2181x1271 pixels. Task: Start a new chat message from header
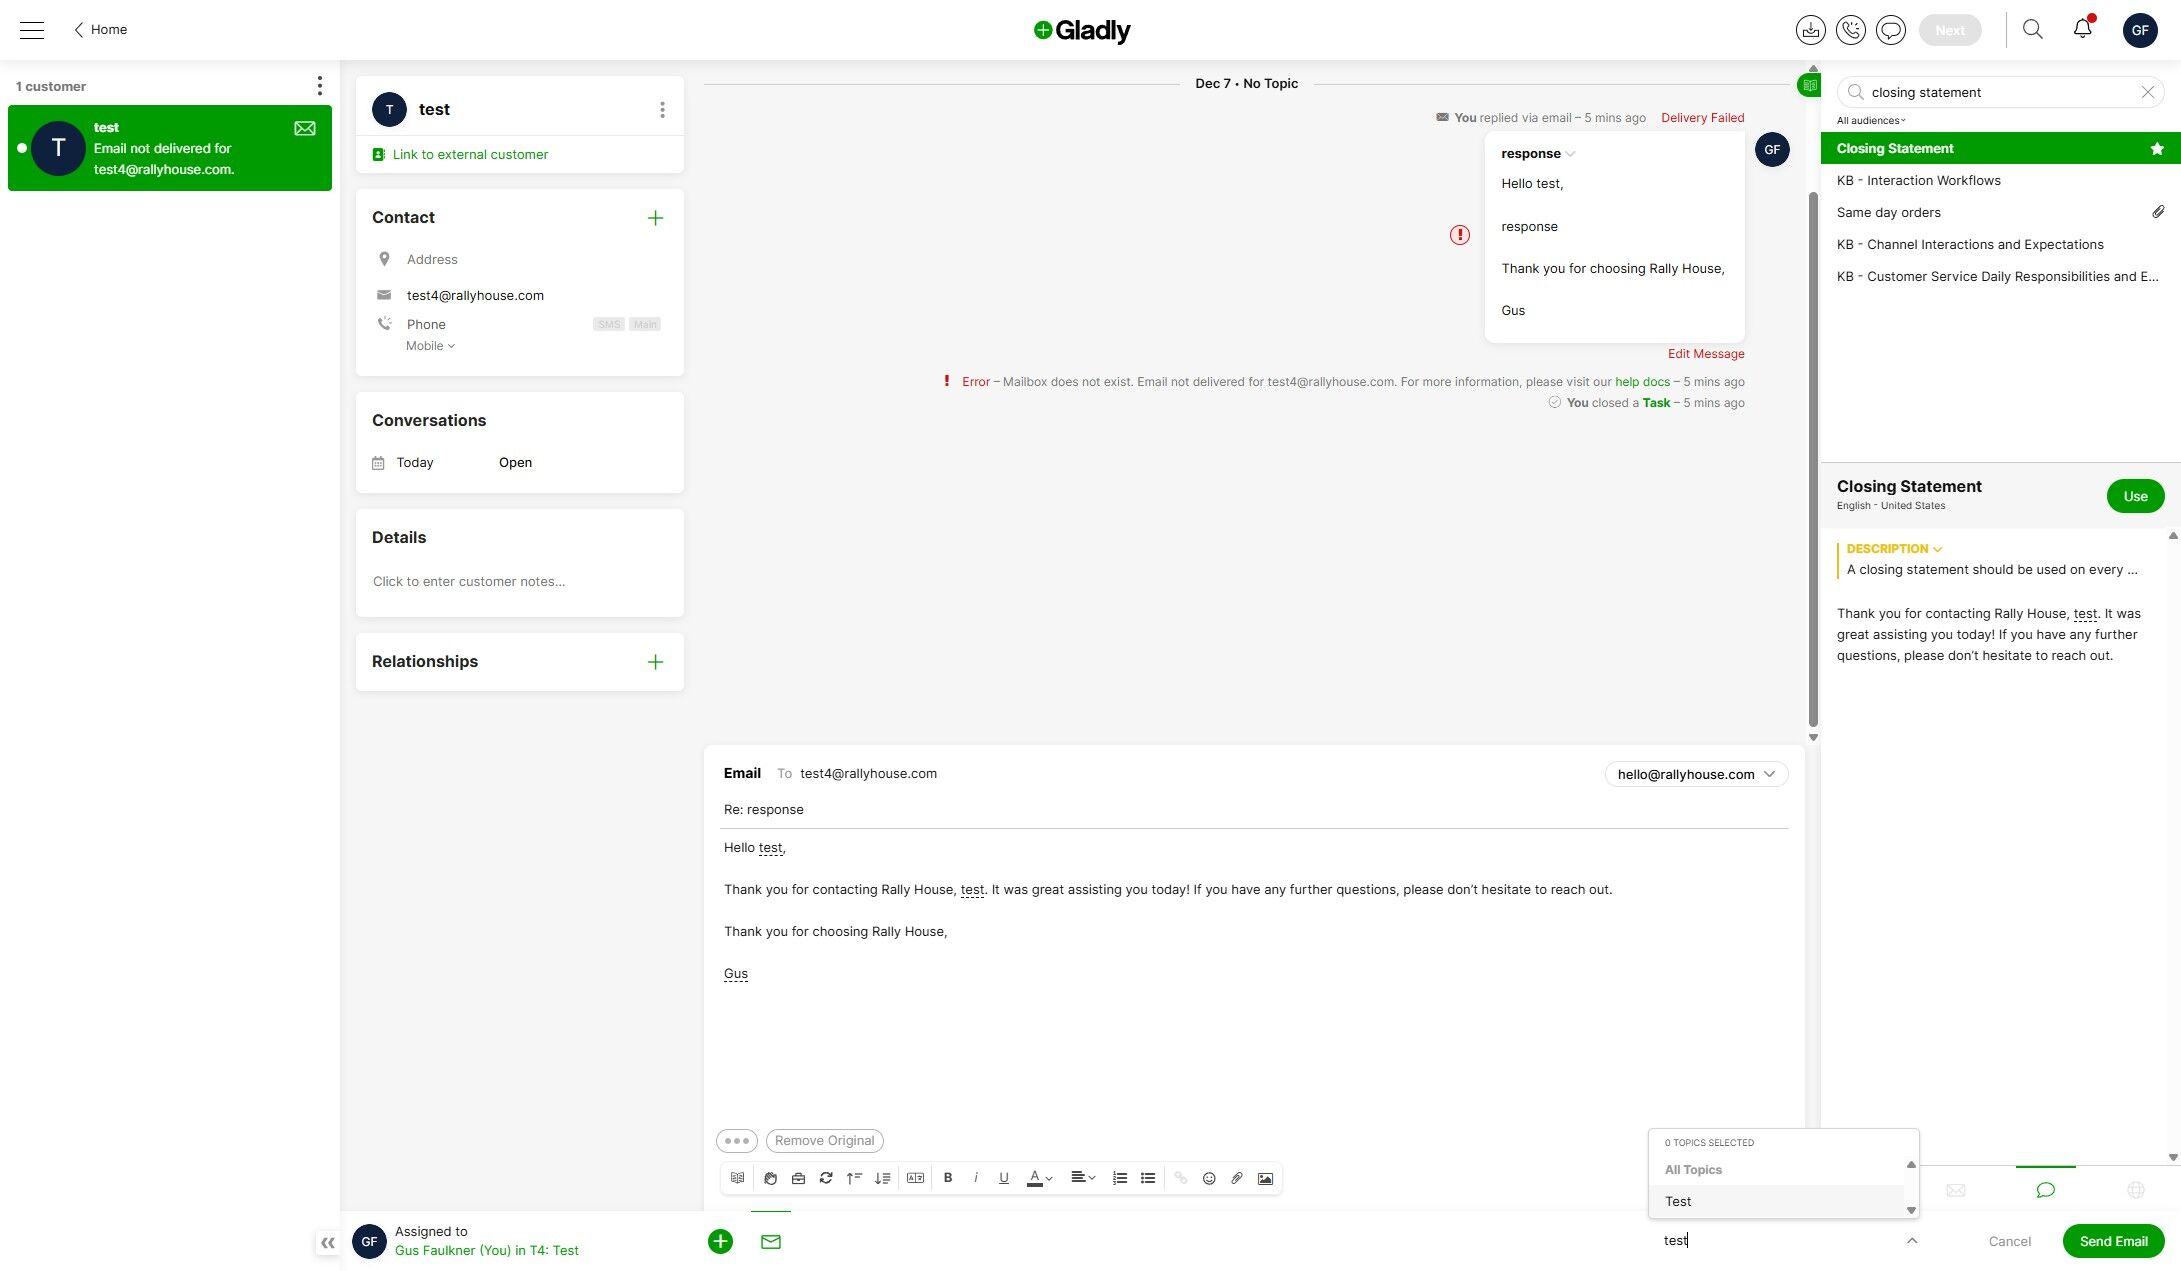pyautogui.click(x=1891, y=30)
